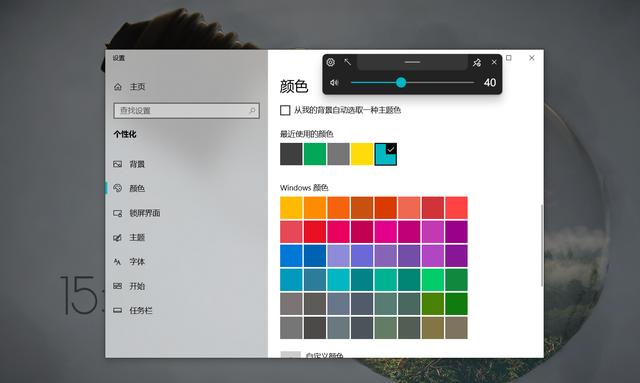Pick the hot pink magenta swatch in second row
The image size is (640, 383).
pyautogui.click(x=386, y=232)
